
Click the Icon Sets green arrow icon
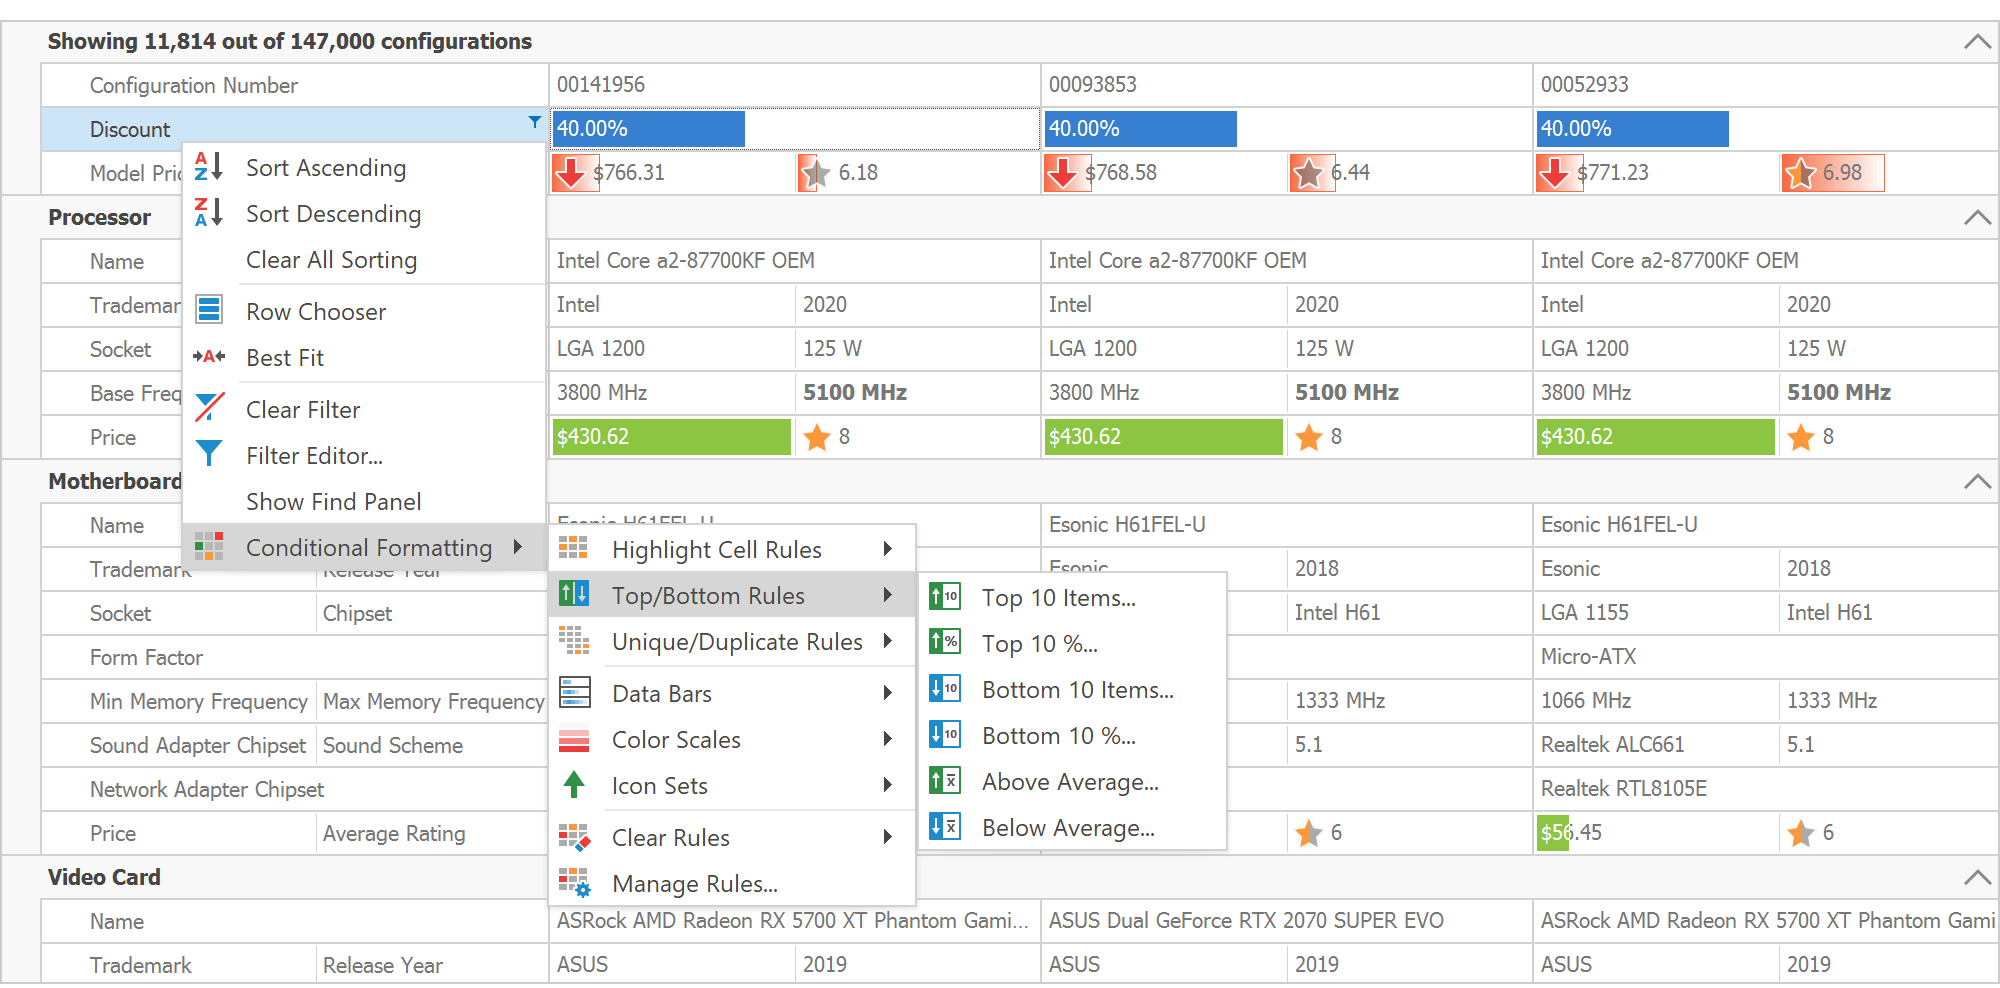573,785
